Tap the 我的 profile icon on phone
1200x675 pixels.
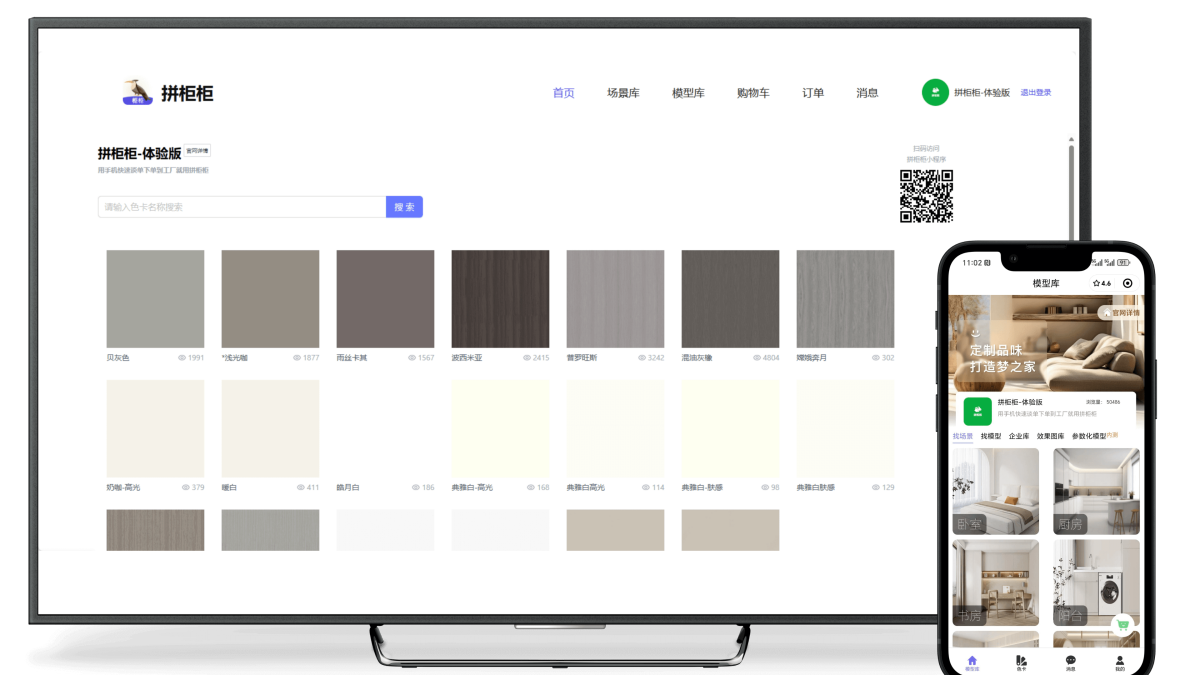1119,661
